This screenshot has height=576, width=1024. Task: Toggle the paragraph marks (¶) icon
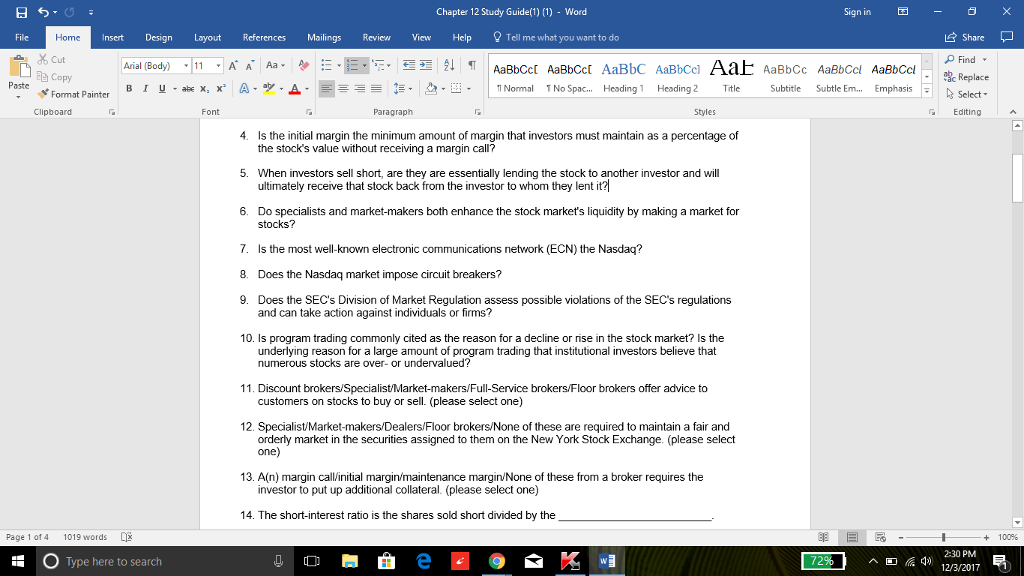tap(472, 66)
